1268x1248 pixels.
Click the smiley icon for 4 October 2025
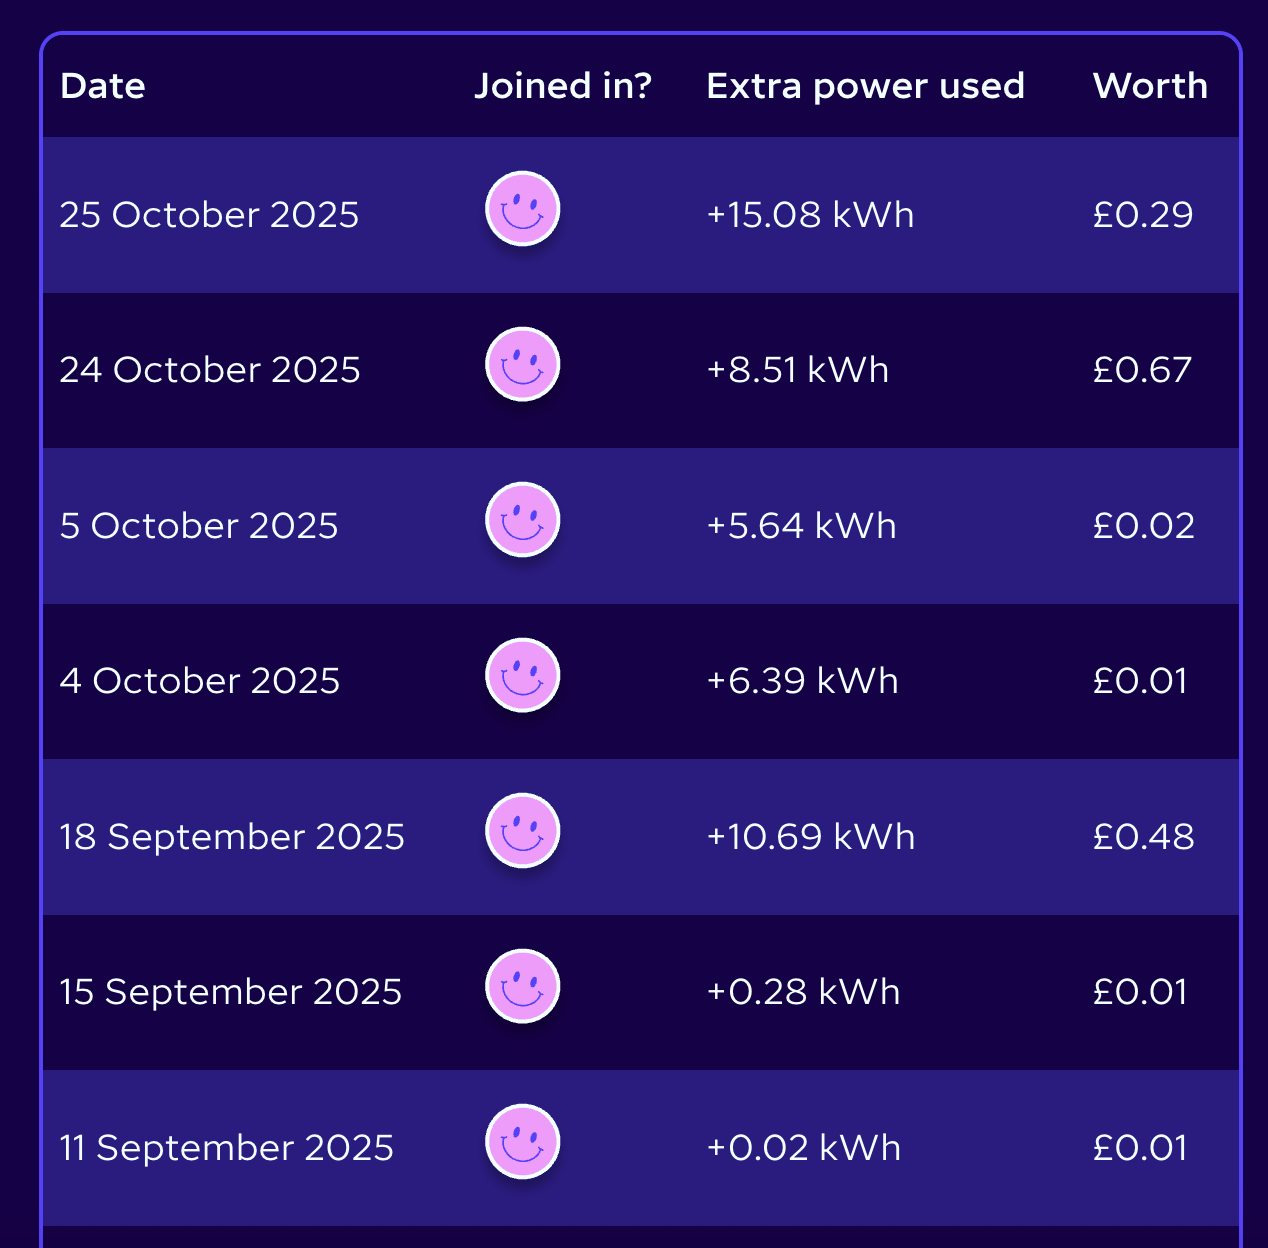coord(522,676)
